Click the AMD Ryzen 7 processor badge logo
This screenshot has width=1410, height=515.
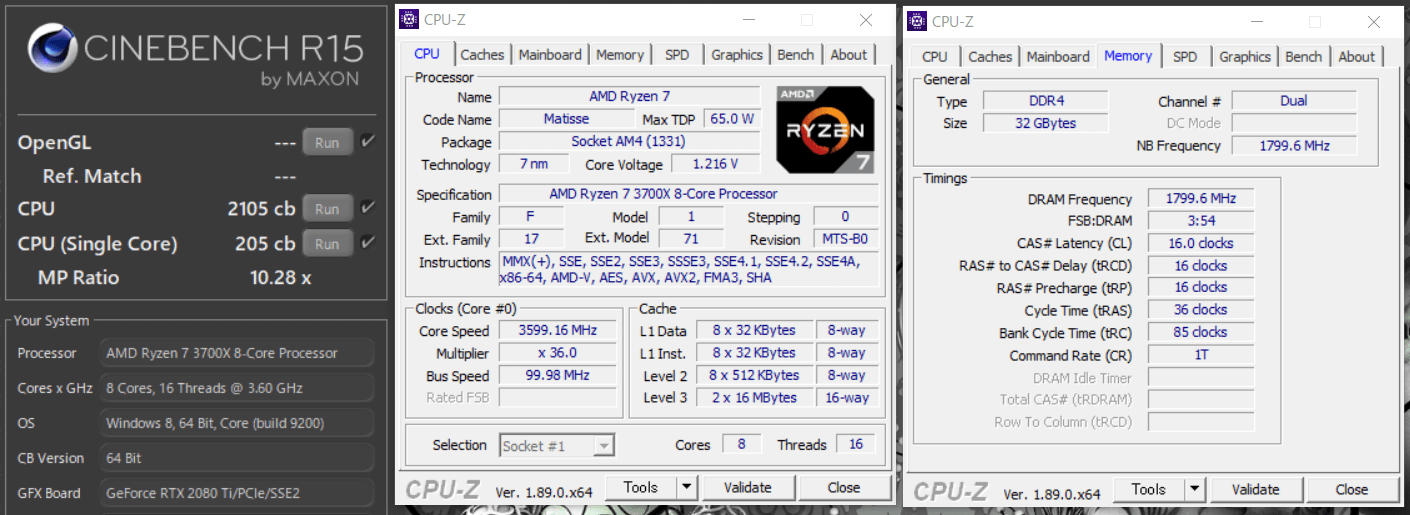(827, 130)
